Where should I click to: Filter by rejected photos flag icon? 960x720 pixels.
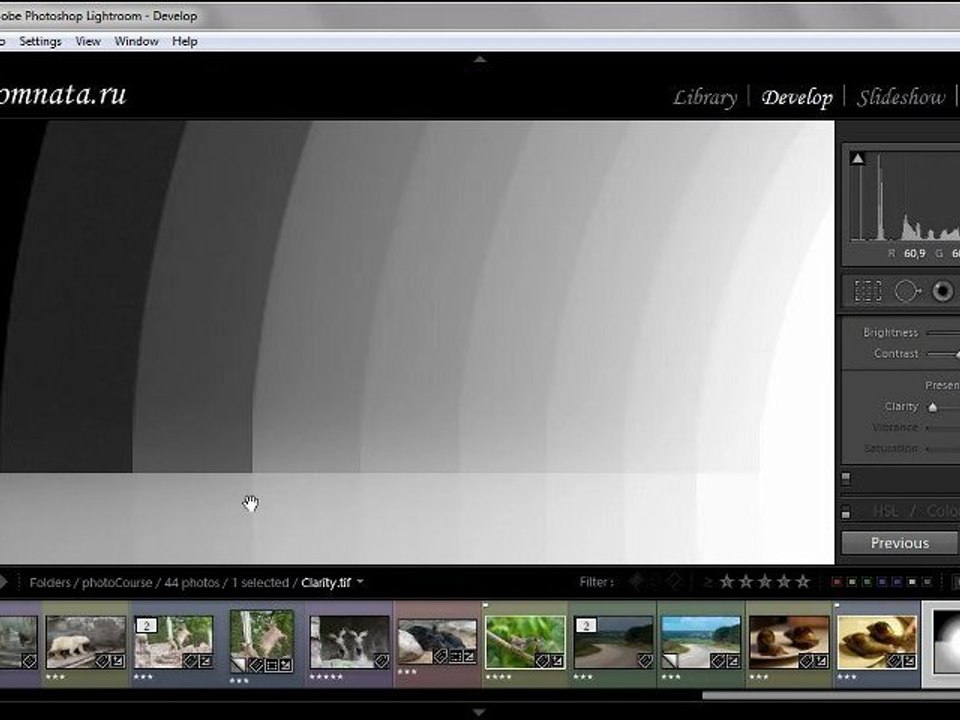(x=675, y=581)
